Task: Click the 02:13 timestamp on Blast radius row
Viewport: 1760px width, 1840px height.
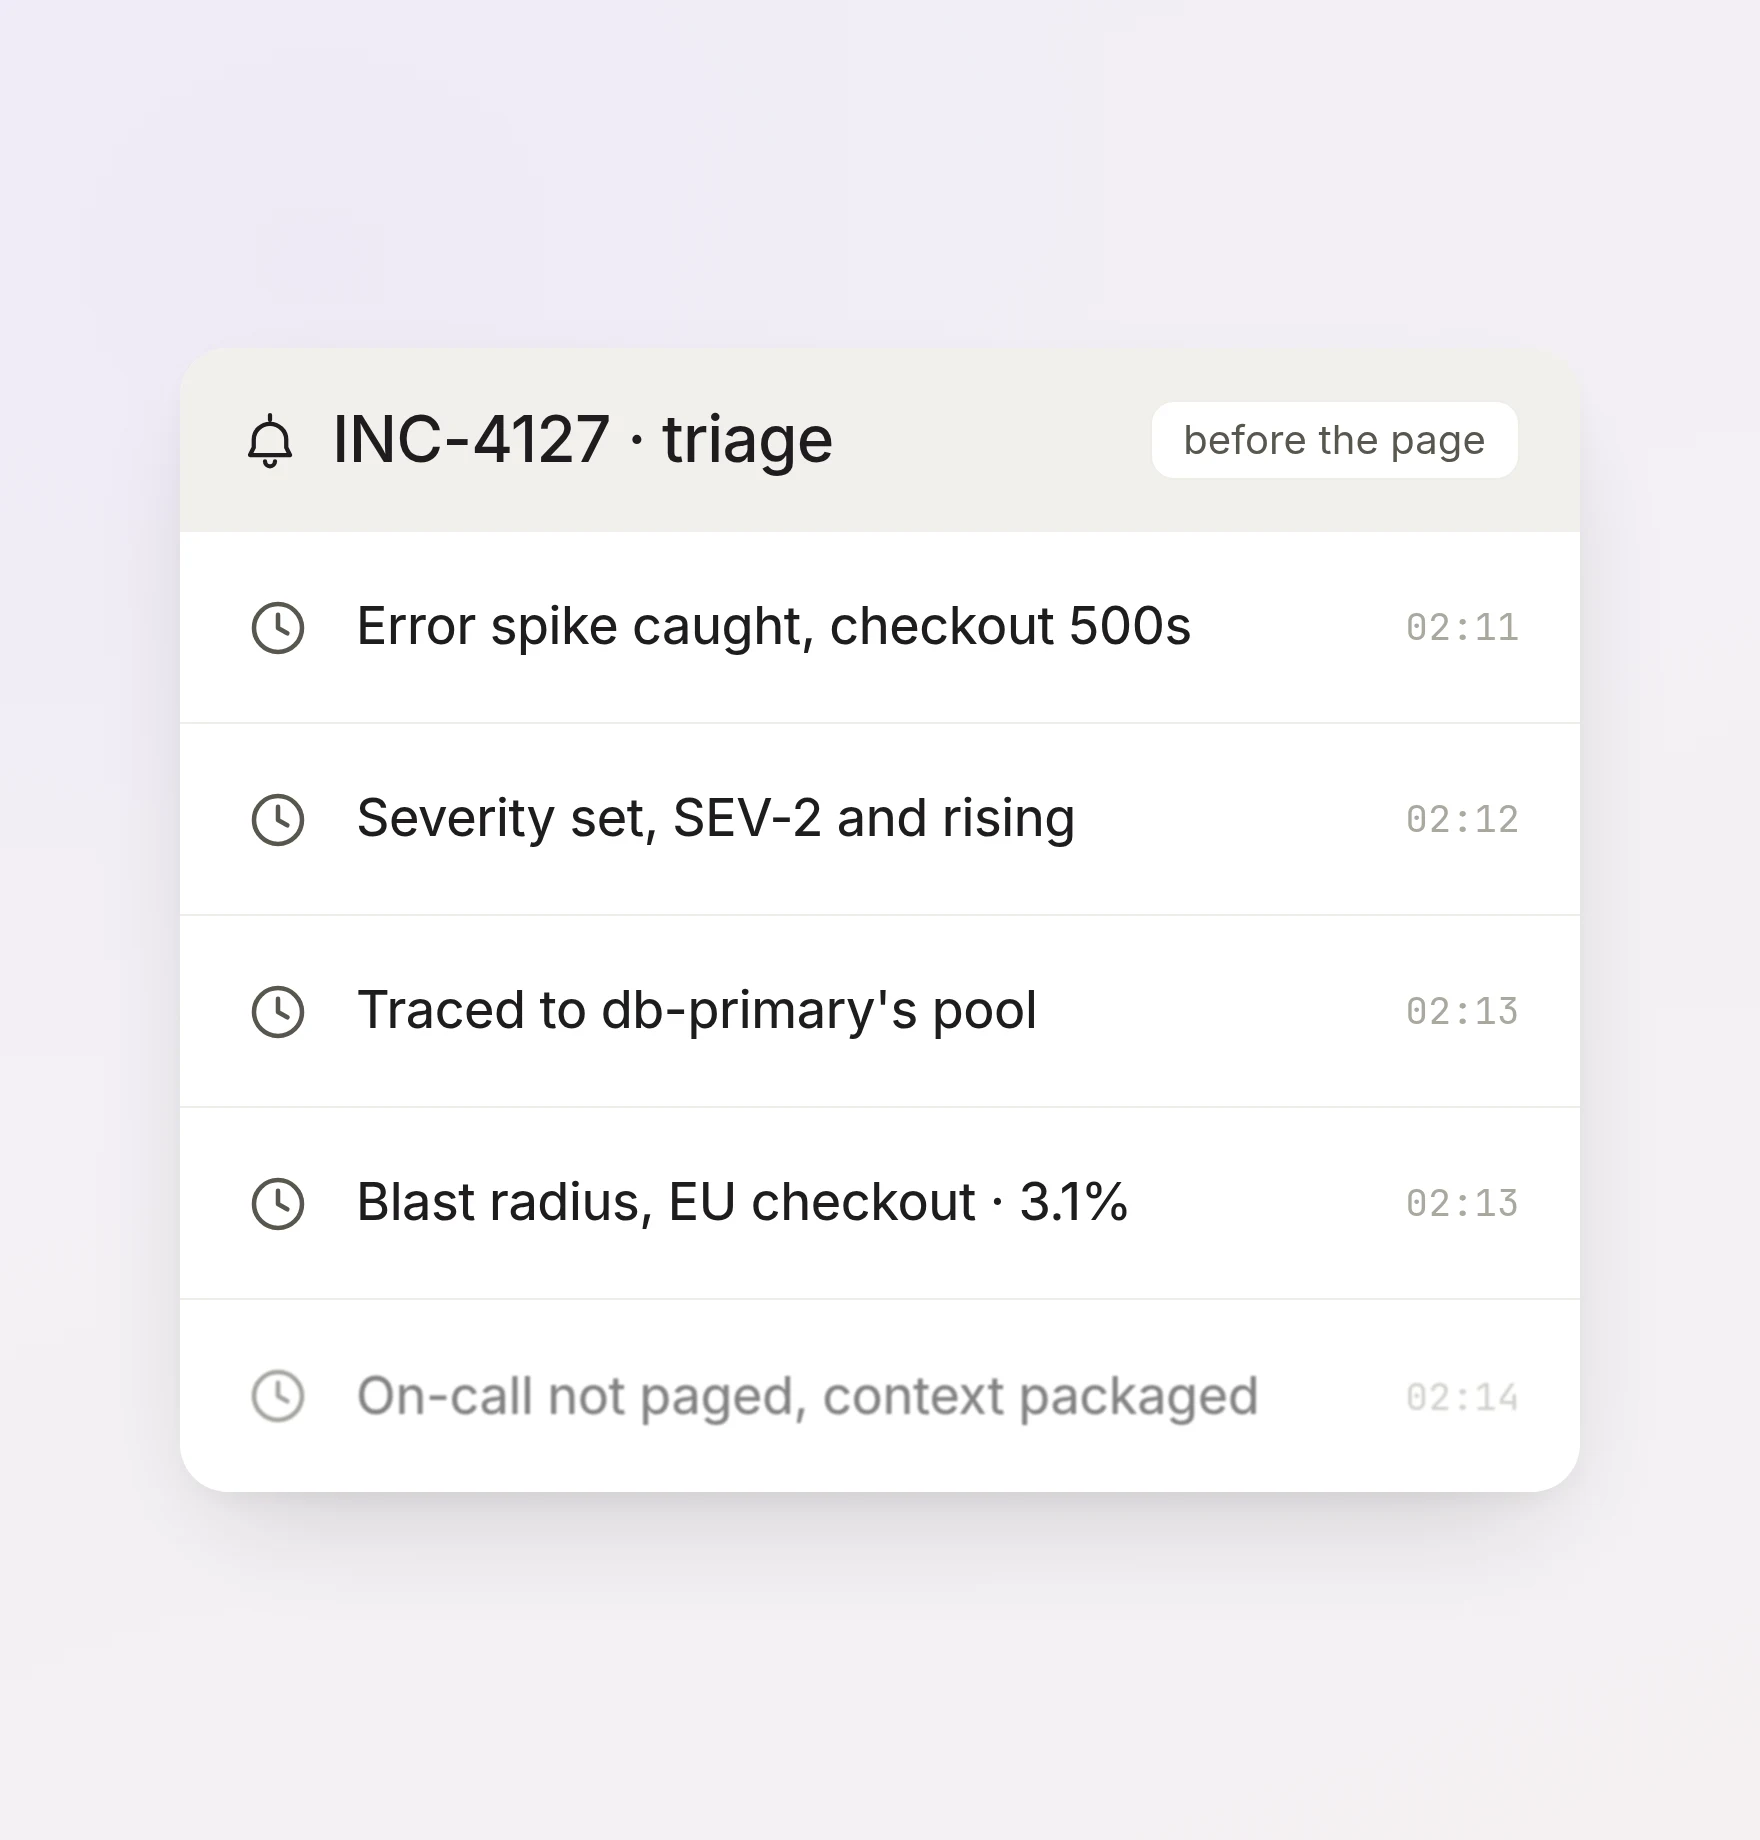Action: tap(1462, 1204)
